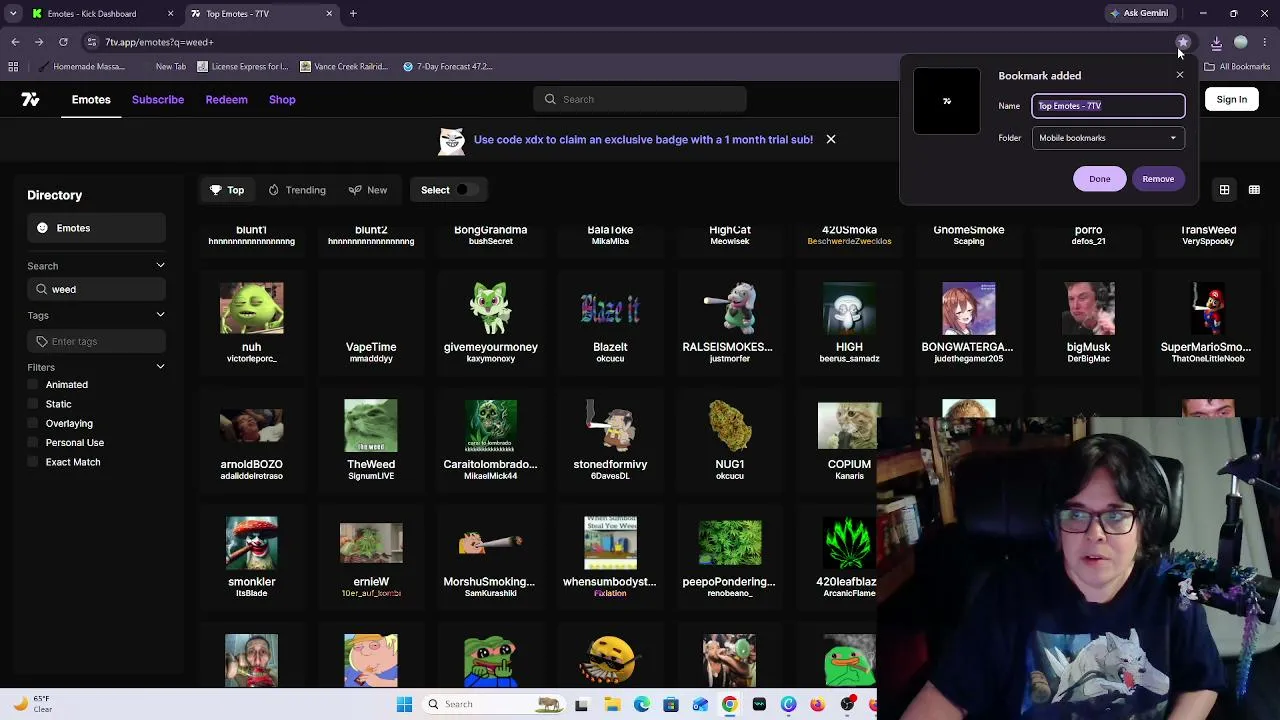The width and height of the screenshot is (1280, 720).
Task: Click the Enter tags input field
Action: (96, 341)
